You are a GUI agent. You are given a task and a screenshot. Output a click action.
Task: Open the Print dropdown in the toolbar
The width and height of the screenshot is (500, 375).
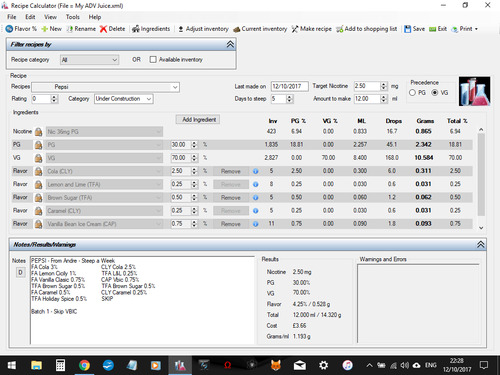[464, 29]
